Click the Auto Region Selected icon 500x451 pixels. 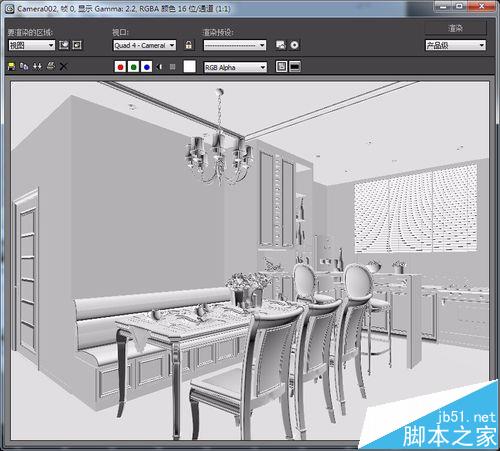click(77, 45)
